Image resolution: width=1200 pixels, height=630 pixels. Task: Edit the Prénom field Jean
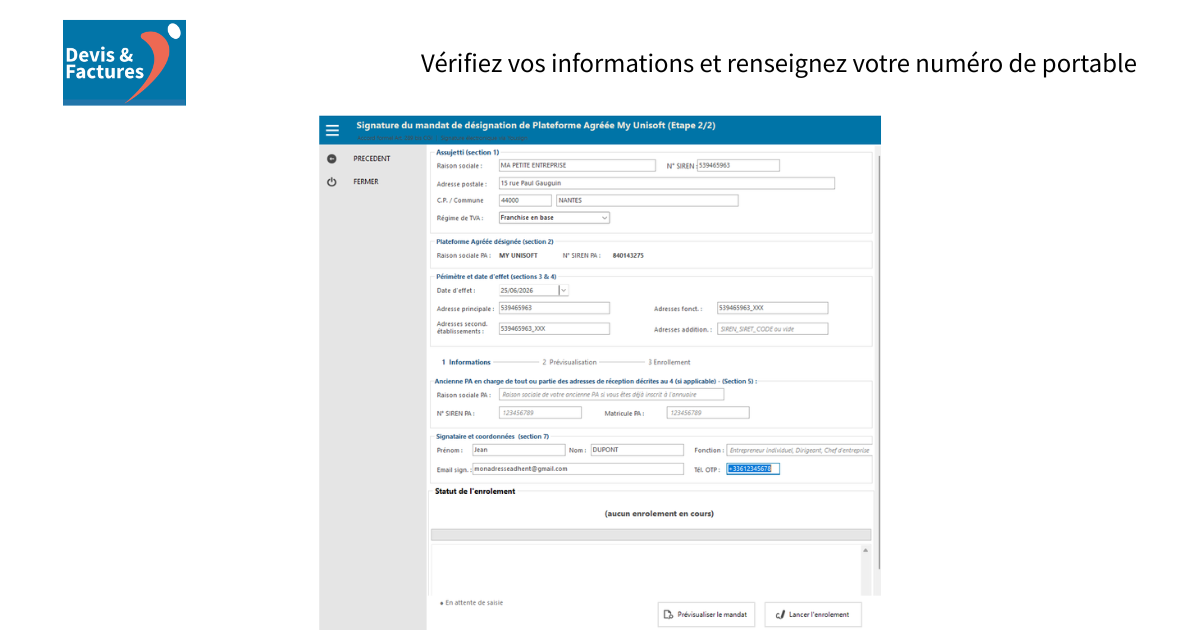(518, 450)
